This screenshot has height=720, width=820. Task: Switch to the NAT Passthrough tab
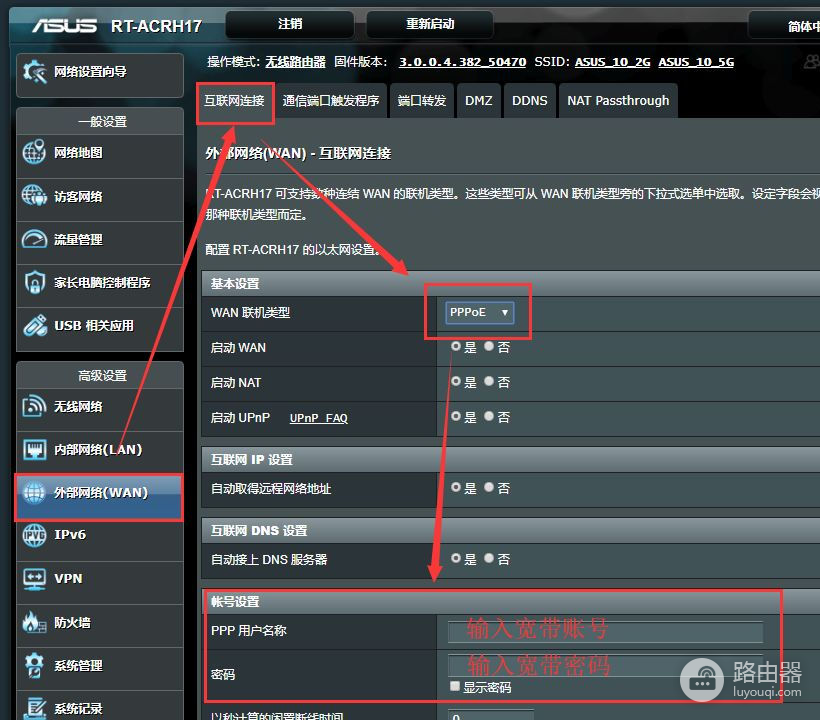coord(618,101)
